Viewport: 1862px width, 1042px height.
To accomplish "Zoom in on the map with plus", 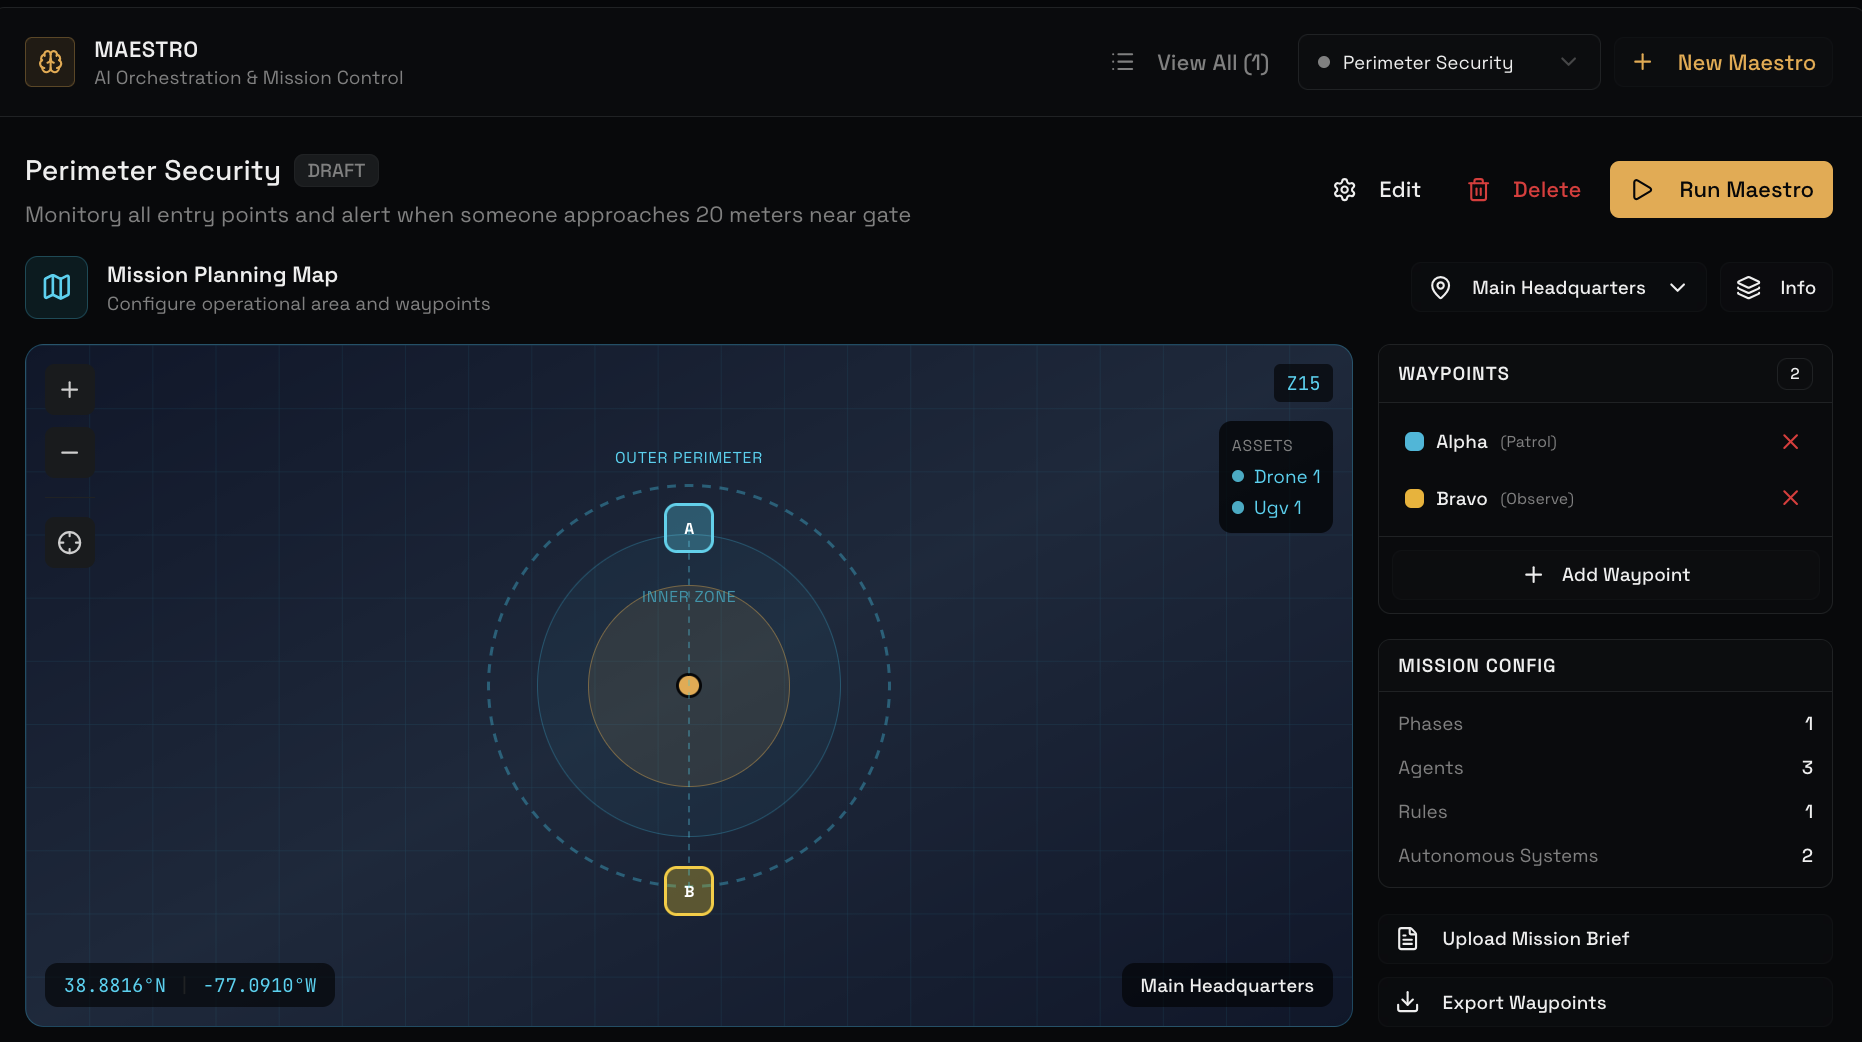I will (x=70, y=390).
